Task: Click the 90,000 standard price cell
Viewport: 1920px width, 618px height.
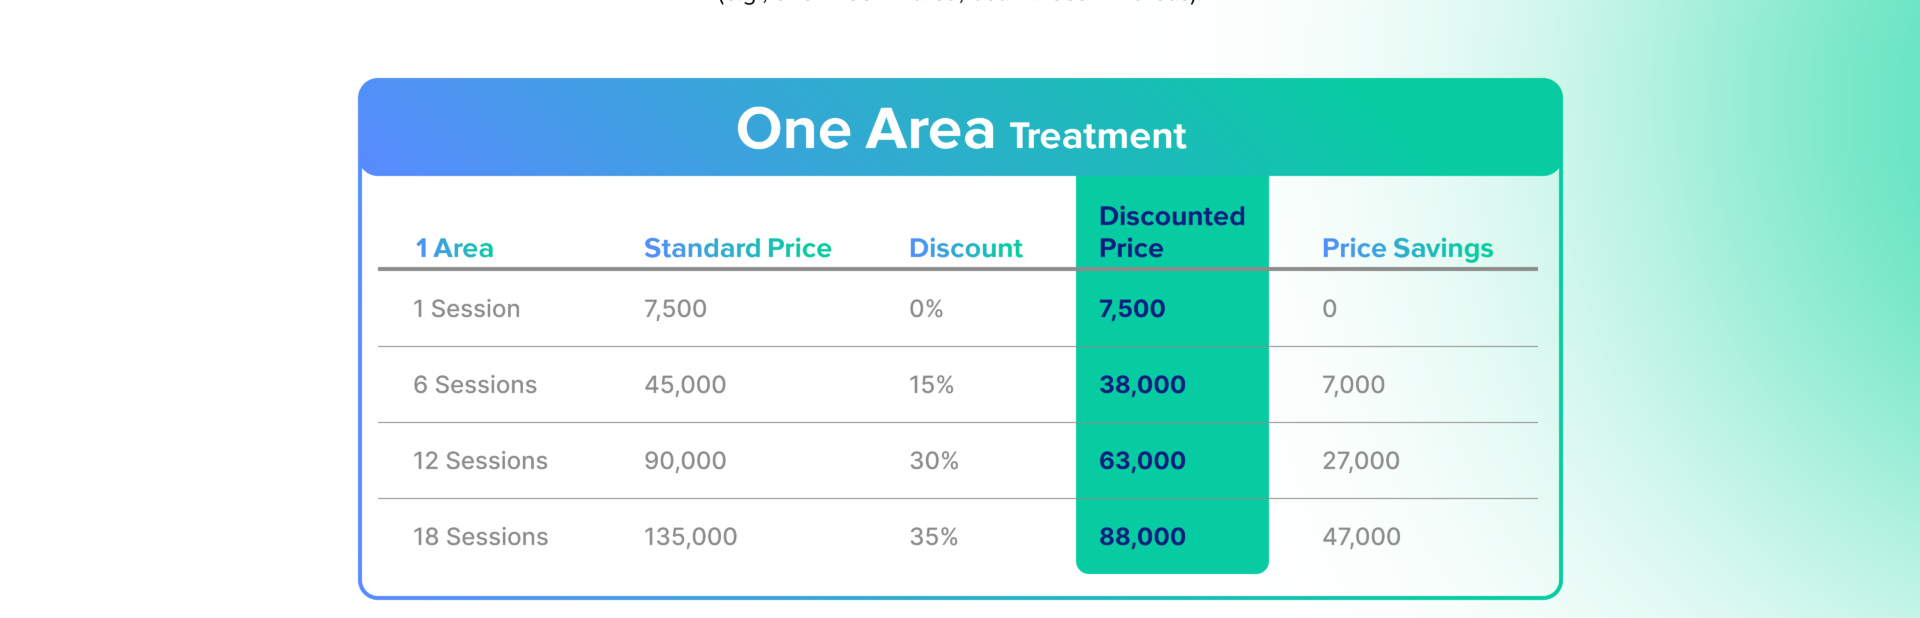Action: click(685, 461)
